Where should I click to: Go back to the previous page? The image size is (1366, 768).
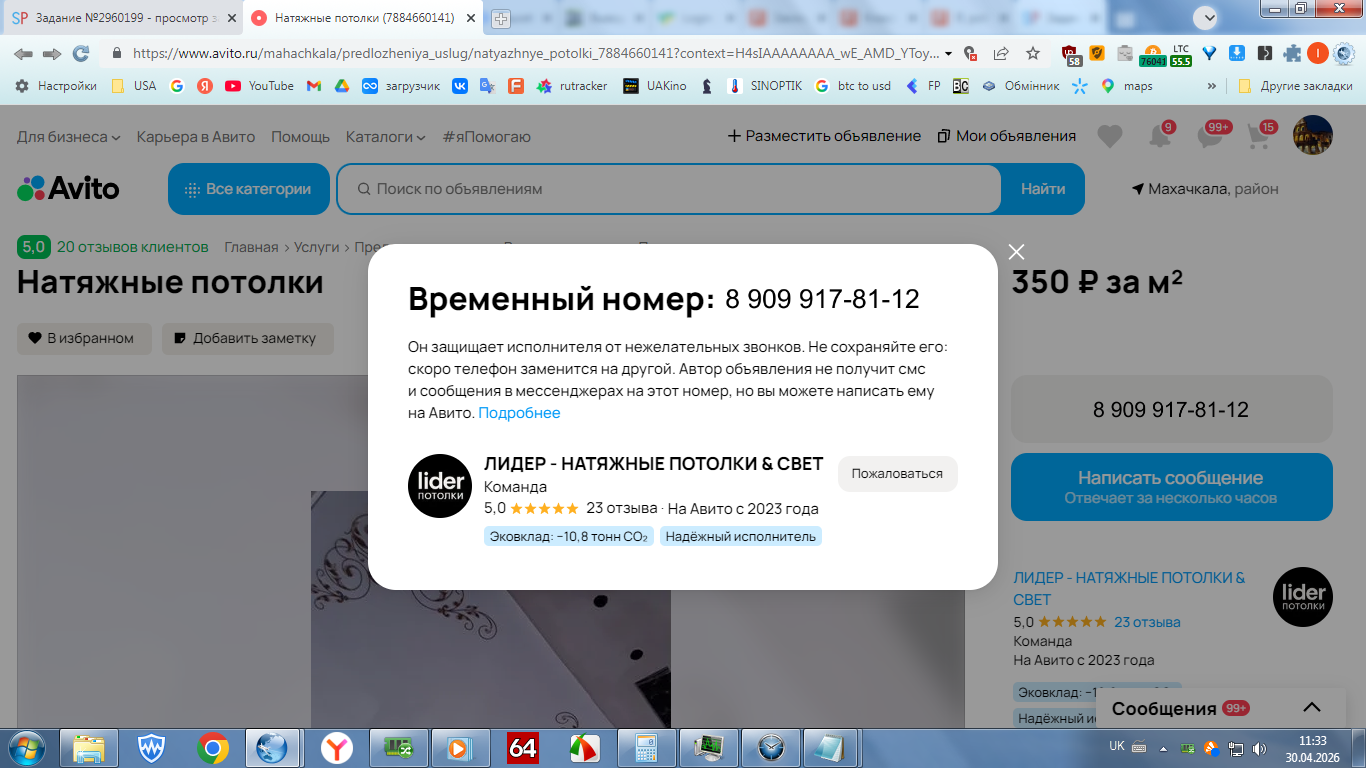[x=23, y=53]
